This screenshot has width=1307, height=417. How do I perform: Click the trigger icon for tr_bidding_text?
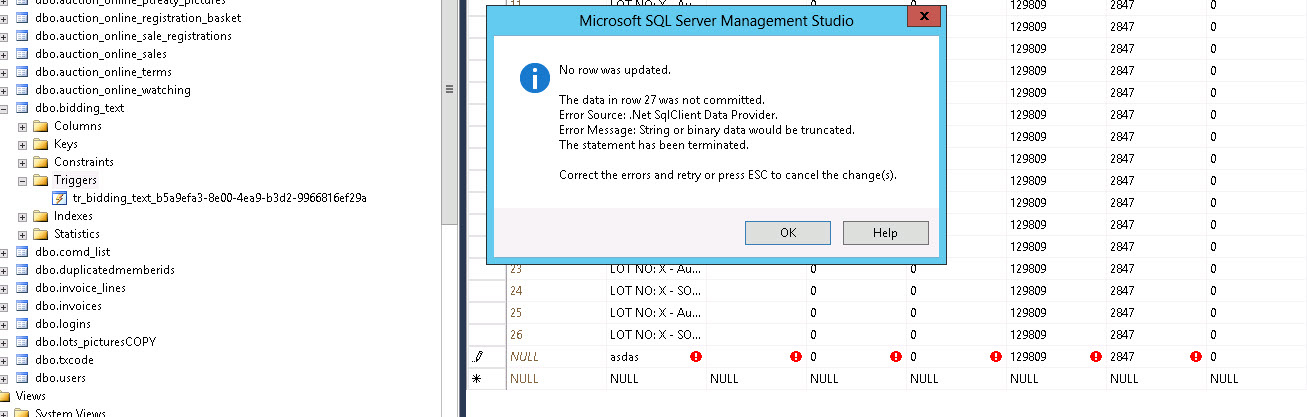(60, 198)
